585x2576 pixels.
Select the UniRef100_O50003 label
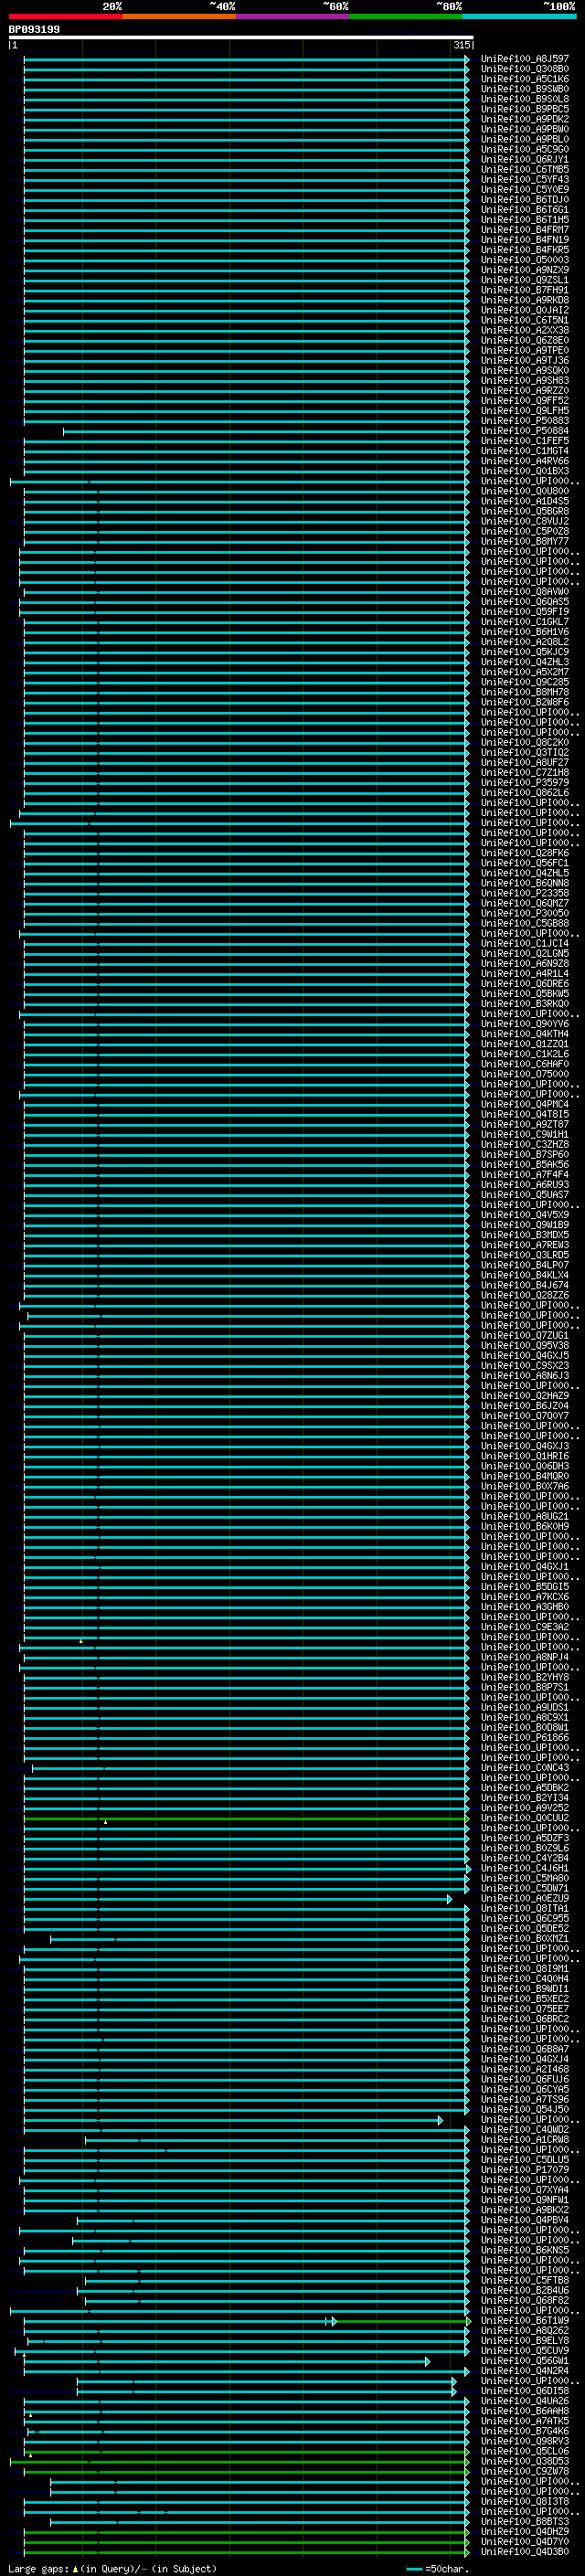point(525,260)
